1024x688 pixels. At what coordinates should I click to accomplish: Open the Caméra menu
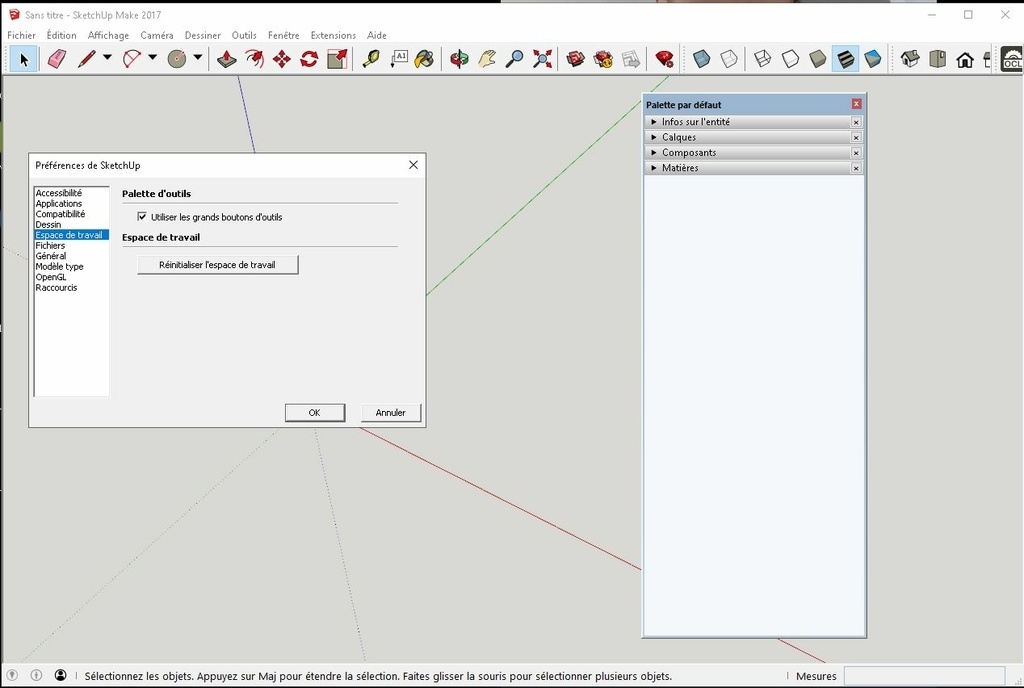[157, 35]
